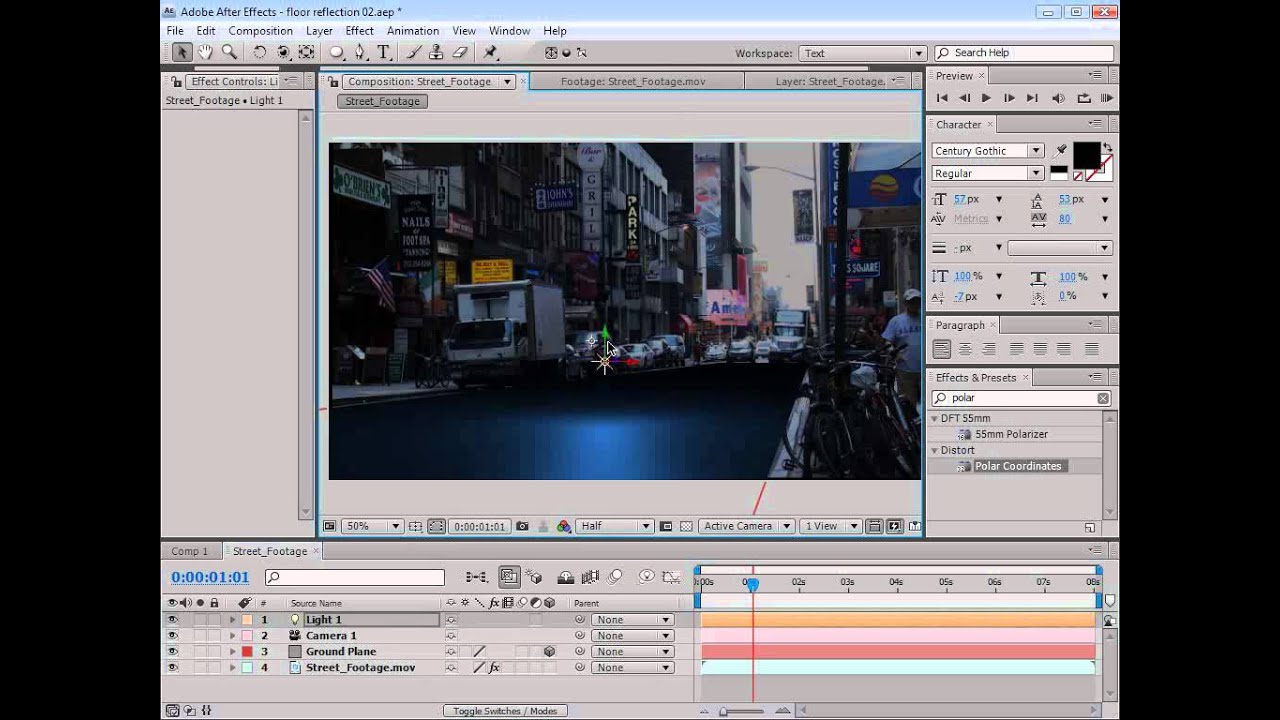
Task: Select the Selection arrow tool
Action: [181, 53]
